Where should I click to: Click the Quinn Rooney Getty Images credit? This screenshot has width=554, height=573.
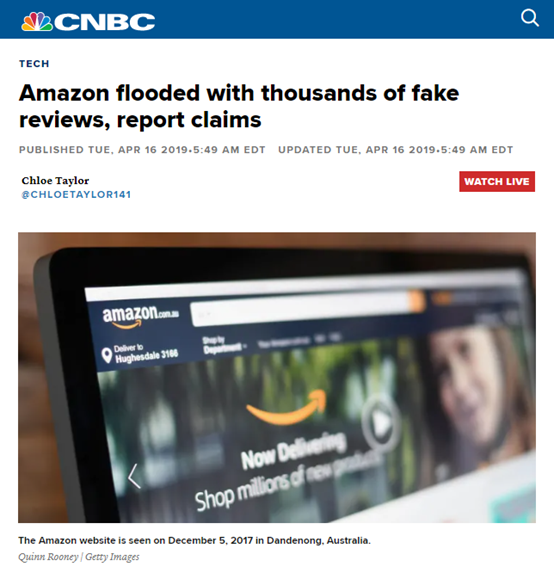79,557
